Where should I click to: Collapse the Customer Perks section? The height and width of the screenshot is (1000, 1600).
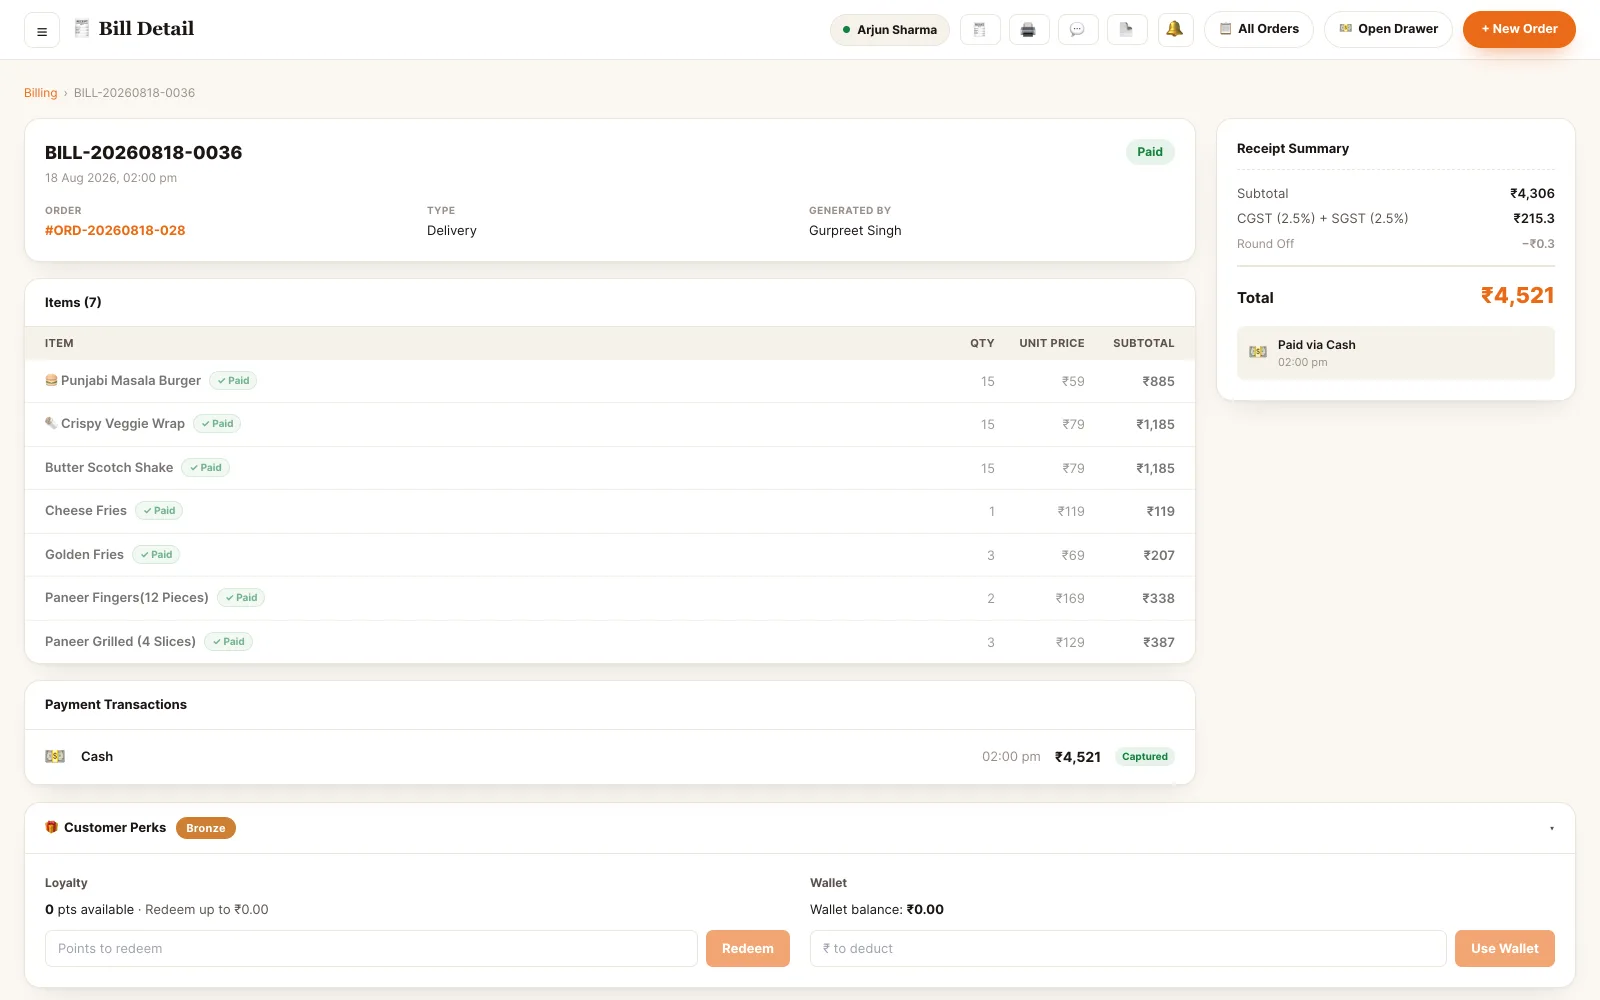pos(1552,828)
